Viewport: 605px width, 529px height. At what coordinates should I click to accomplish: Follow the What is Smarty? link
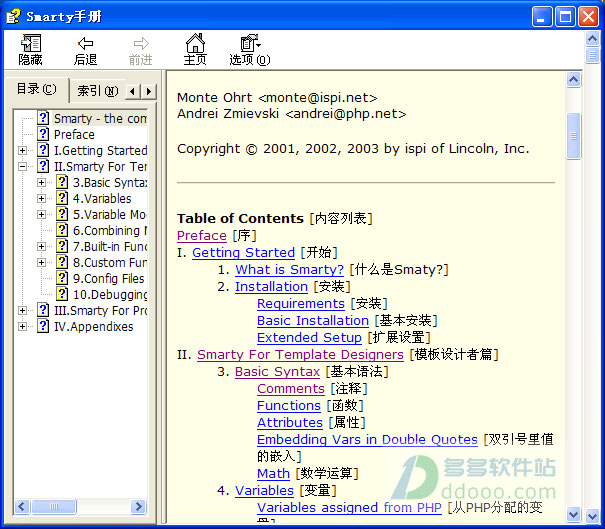(289, 269)
